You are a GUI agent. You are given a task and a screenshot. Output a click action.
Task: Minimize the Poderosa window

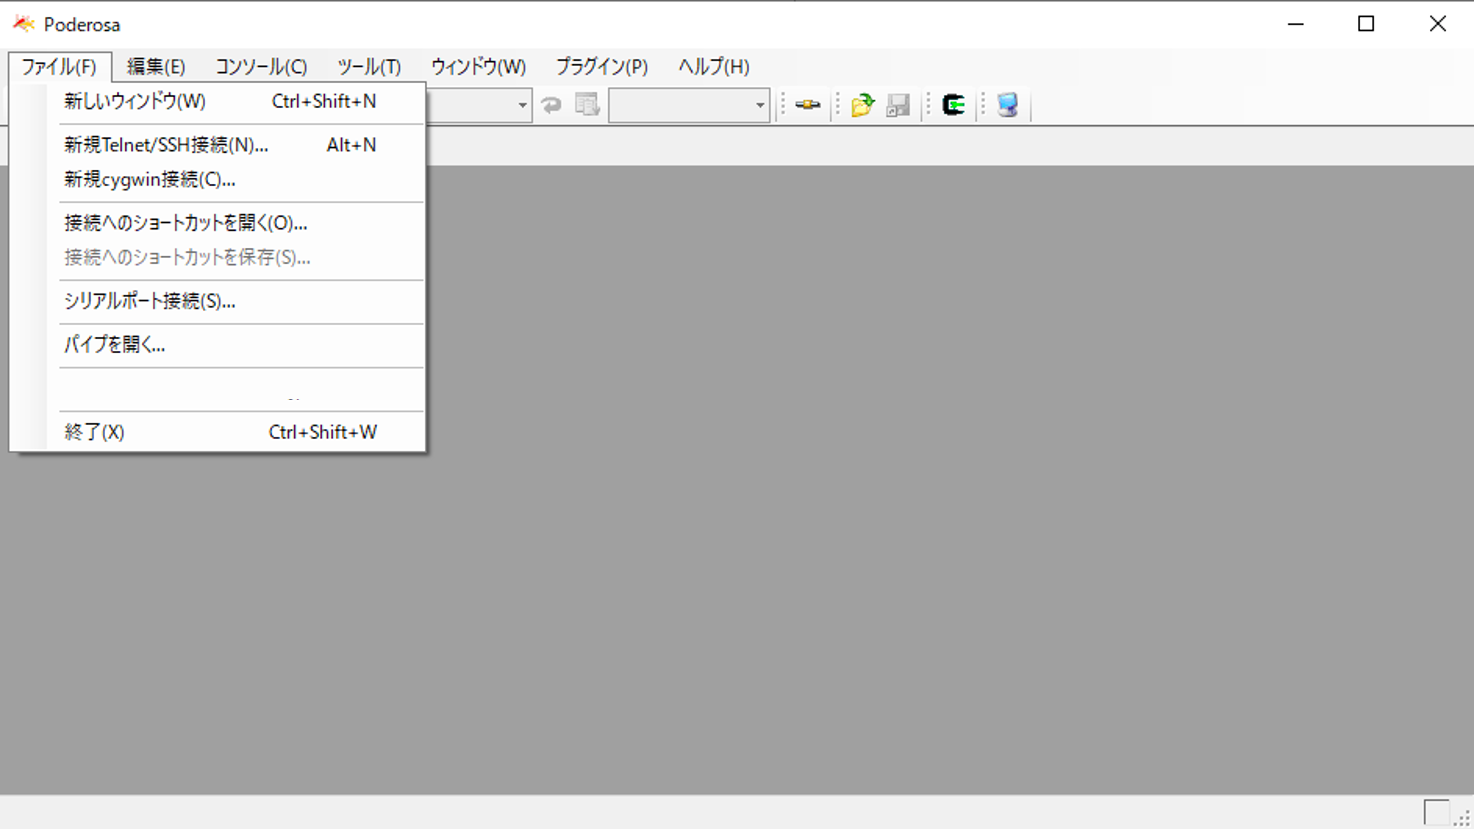coord(1296,24)
